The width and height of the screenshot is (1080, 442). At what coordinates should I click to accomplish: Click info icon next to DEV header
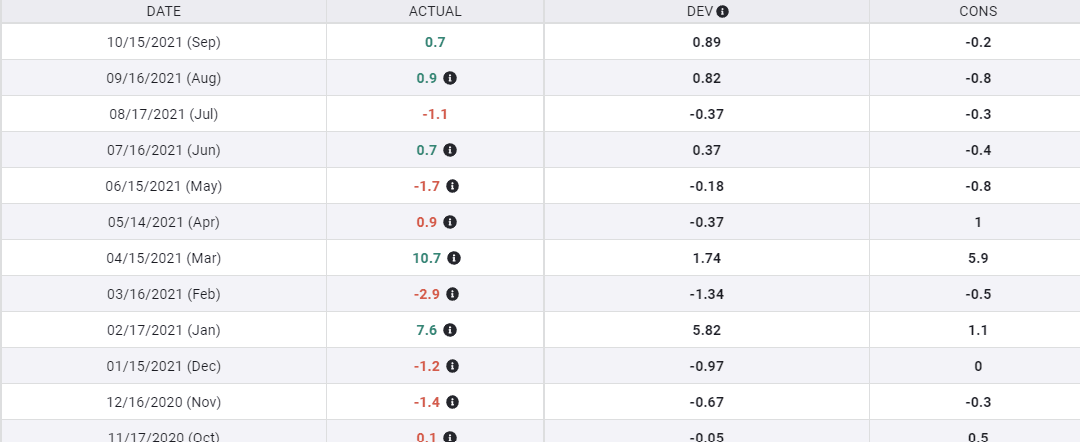[723, 12]
